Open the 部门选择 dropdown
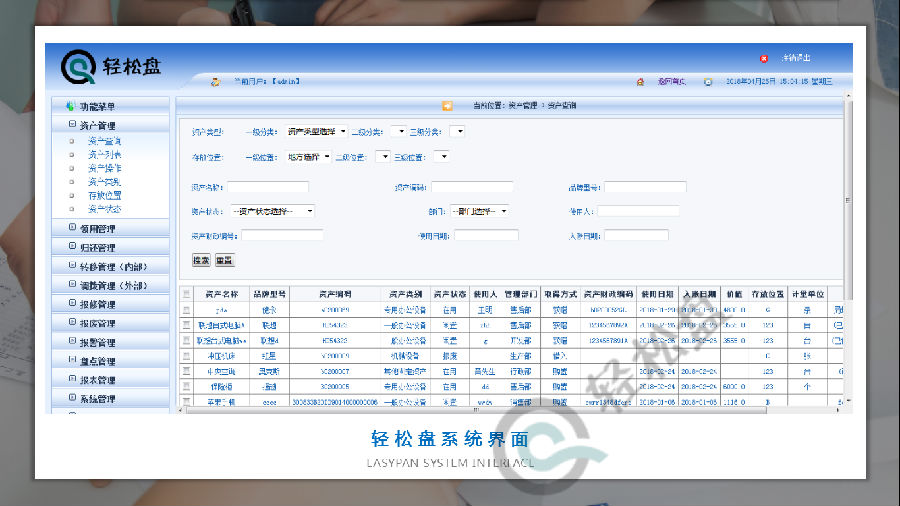Image resolution: width=900 pixels, height=506 pixels. pyautogui.click(x=479, y=211)
